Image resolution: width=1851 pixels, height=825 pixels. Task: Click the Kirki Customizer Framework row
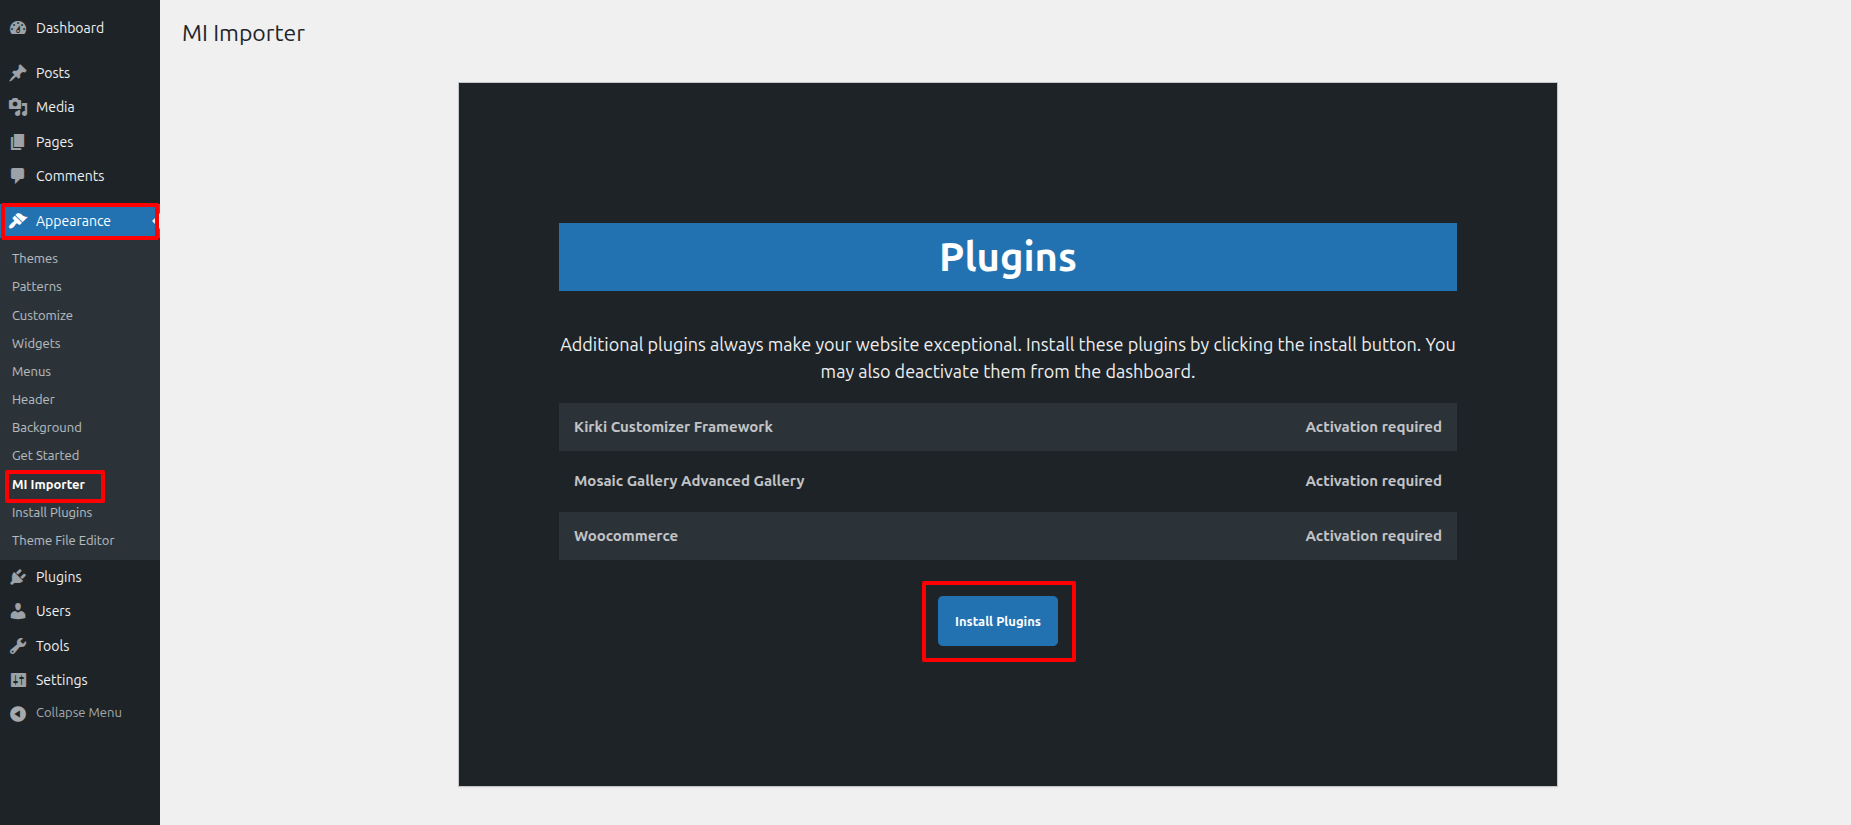click(x=1007, y=427)
